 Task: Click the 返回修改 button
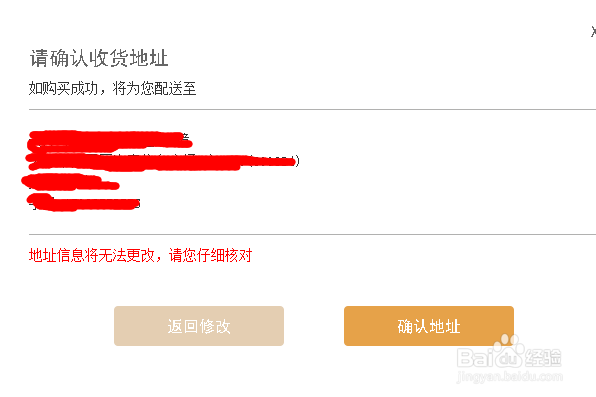coord(199,326)
